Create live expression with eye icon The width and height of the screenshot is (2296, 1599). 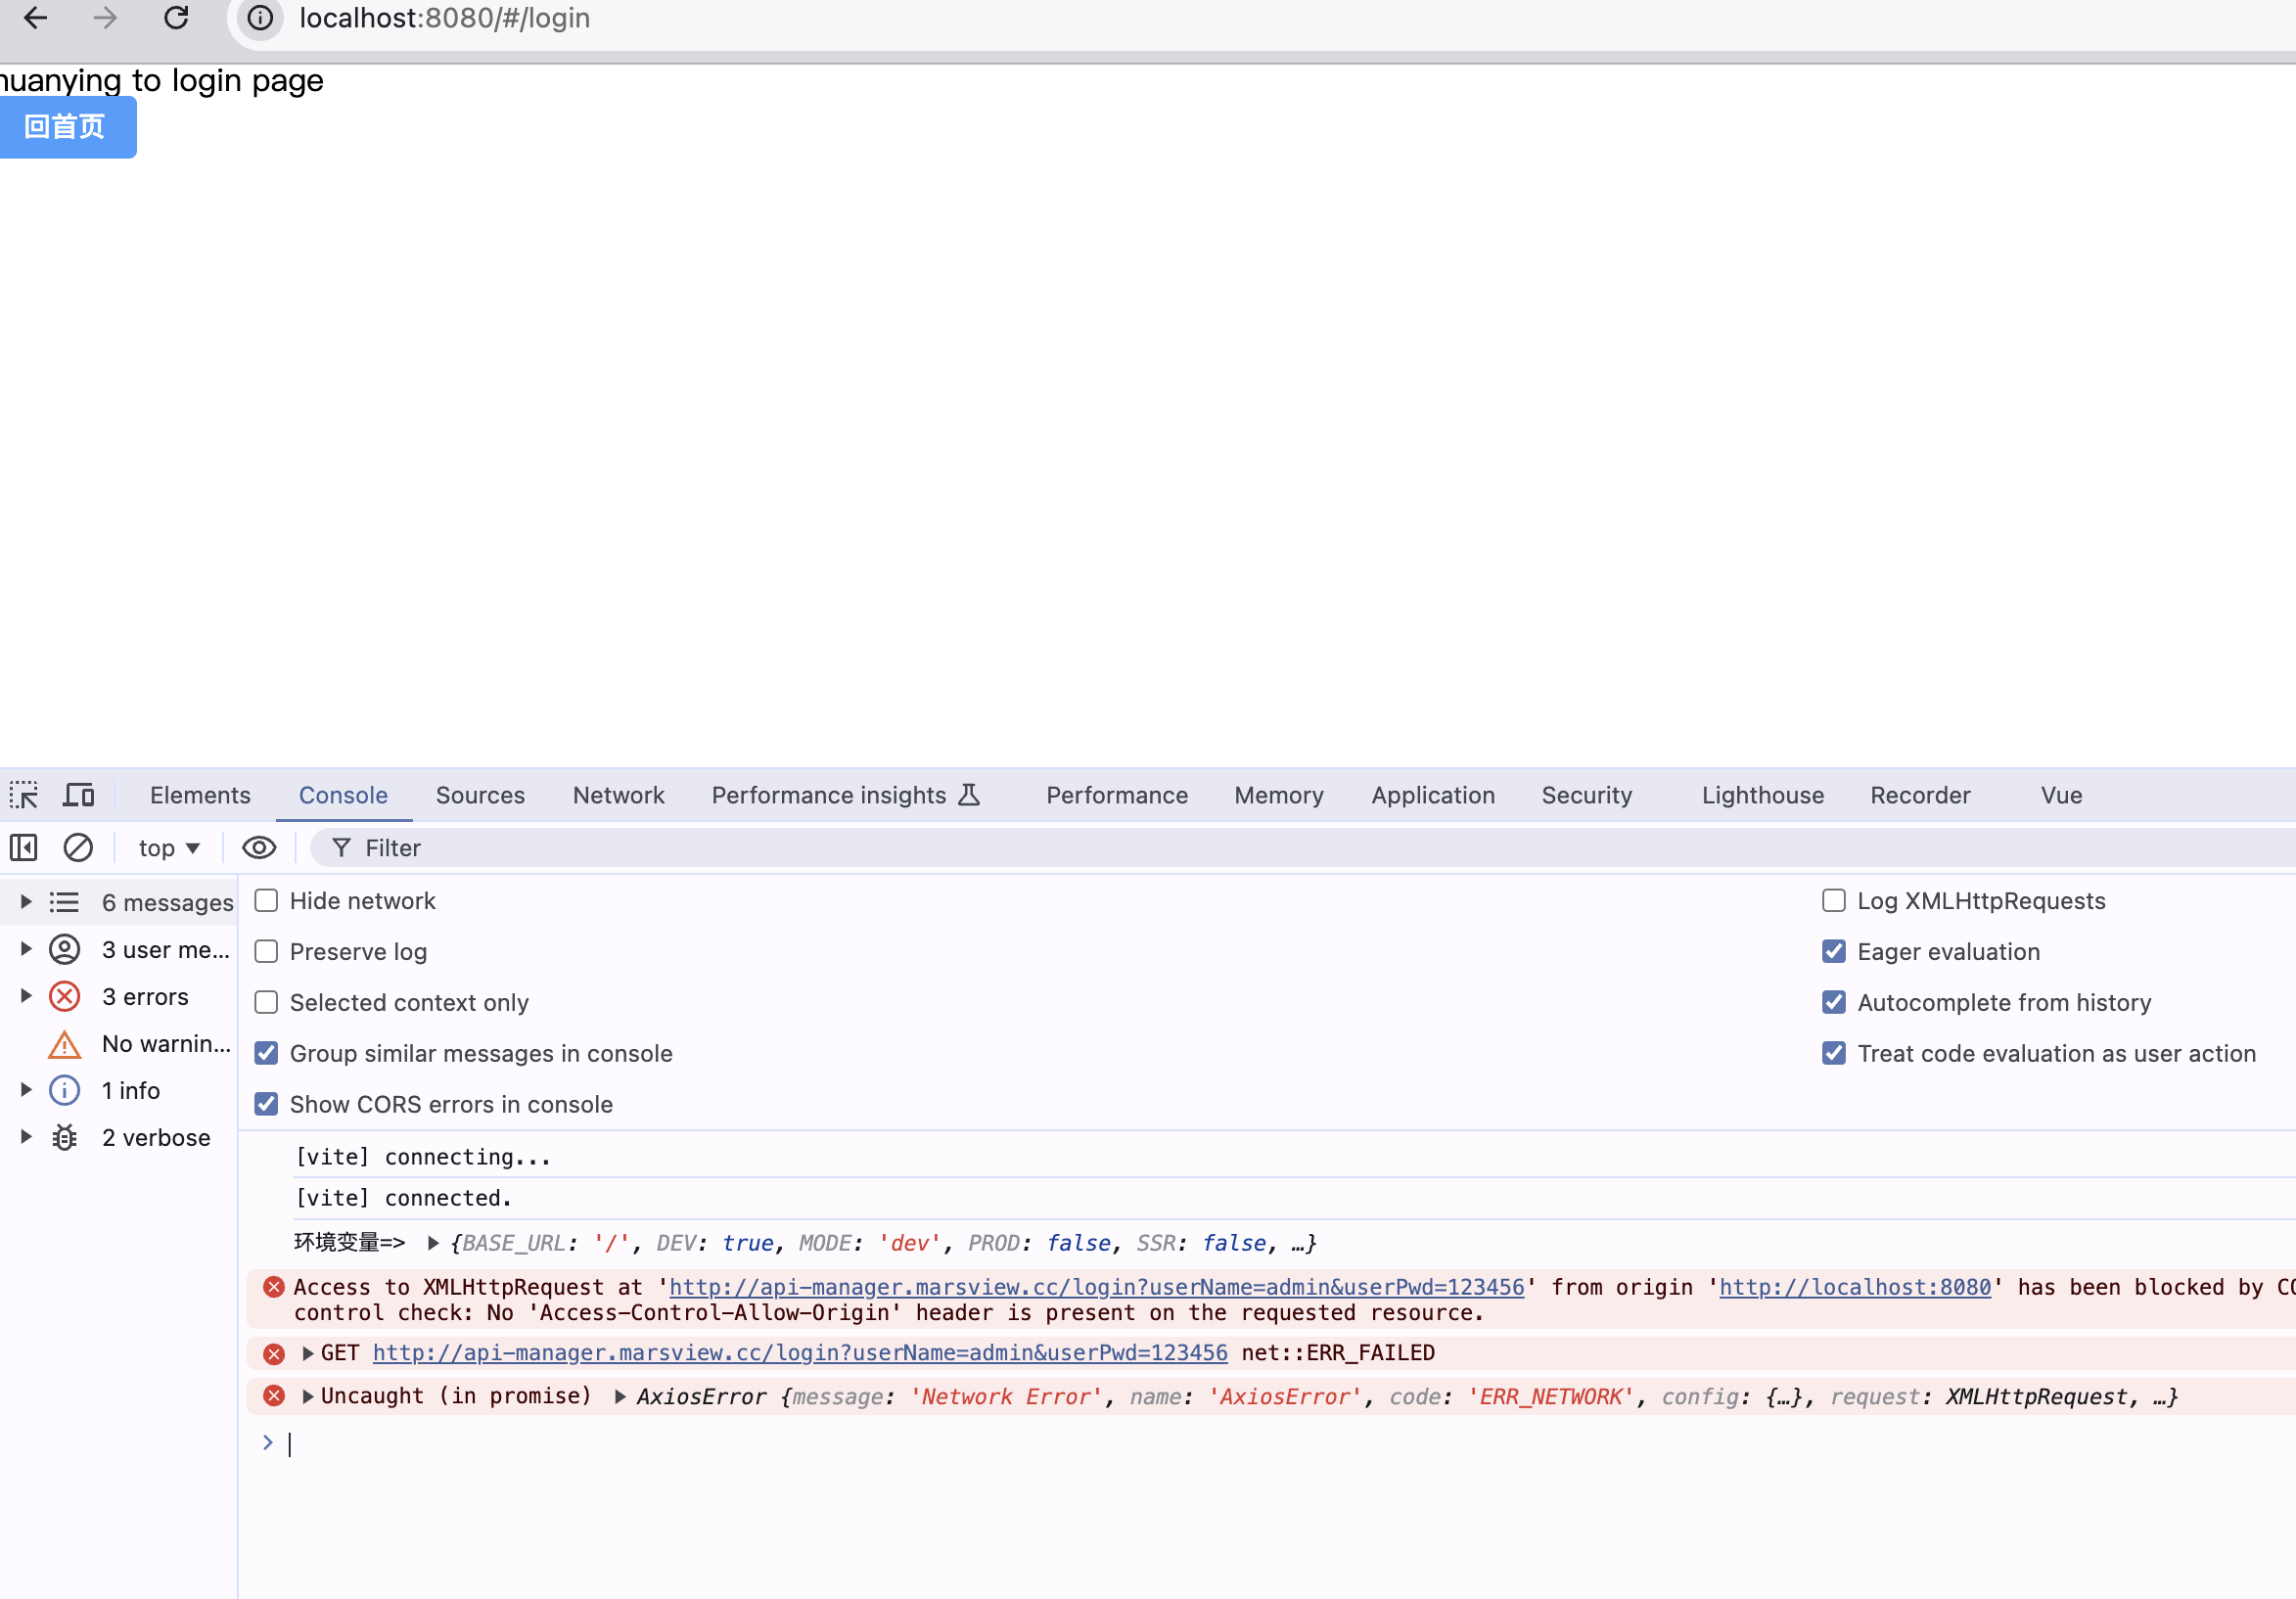[259, 849]
